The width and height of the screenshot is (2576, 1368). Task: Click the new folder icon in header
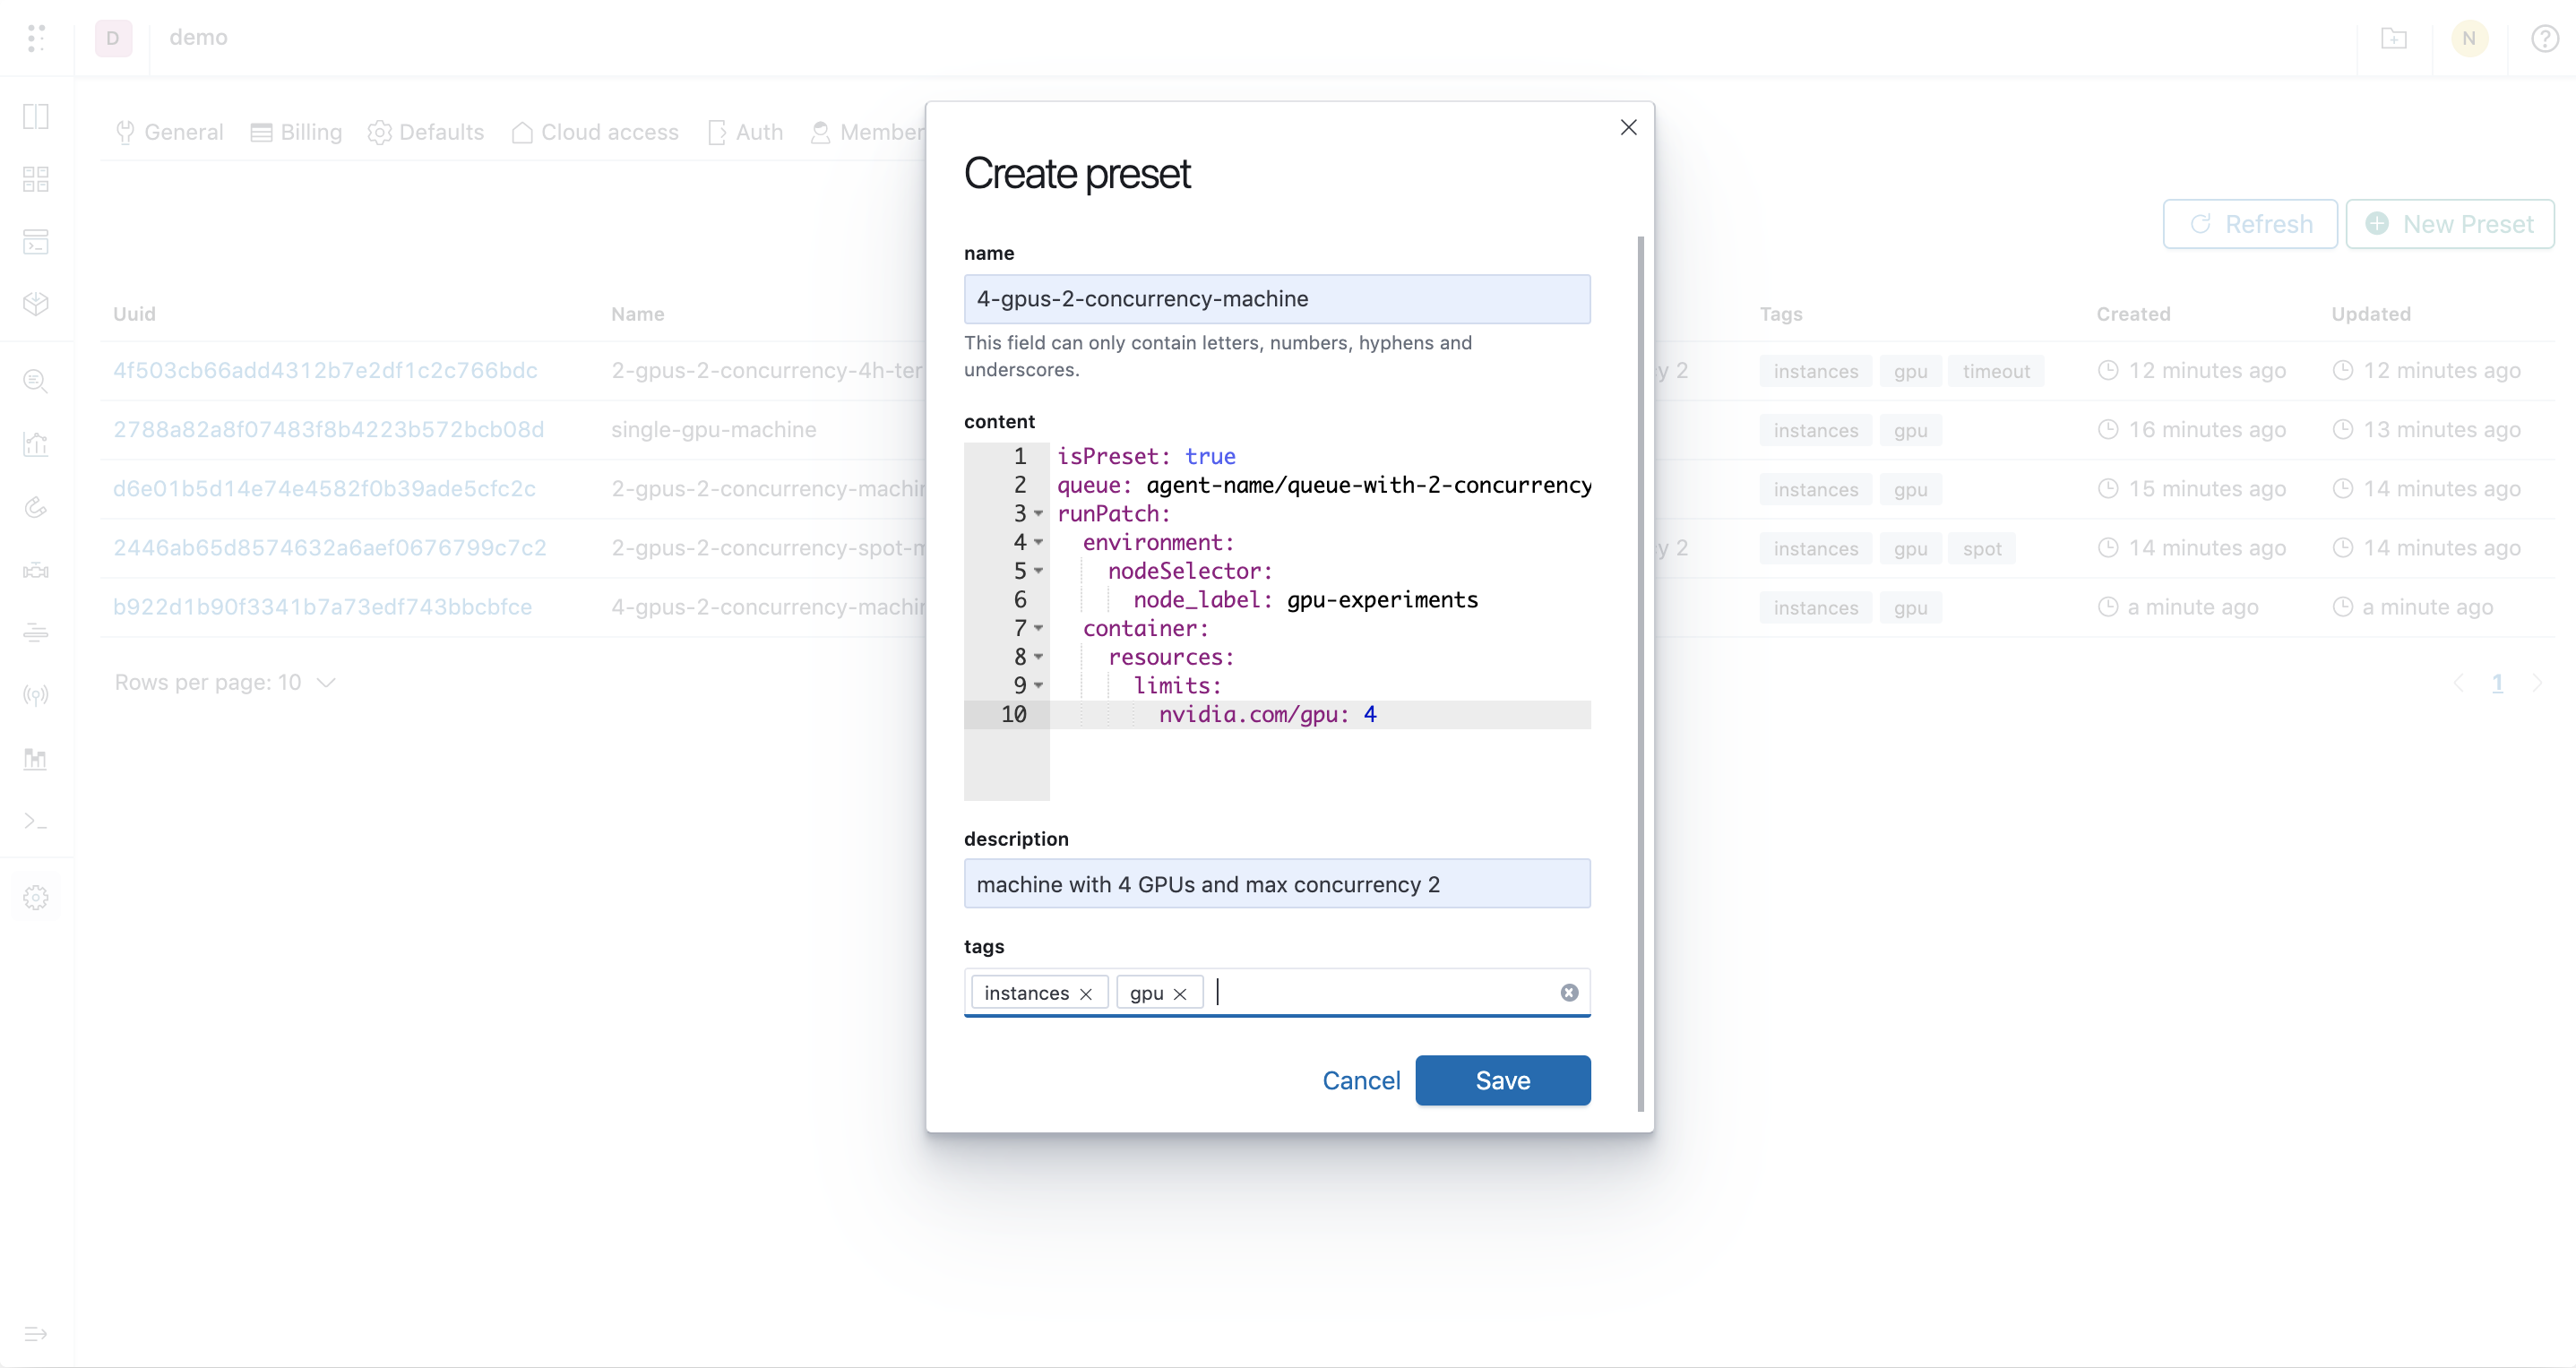click(2394, 38)
